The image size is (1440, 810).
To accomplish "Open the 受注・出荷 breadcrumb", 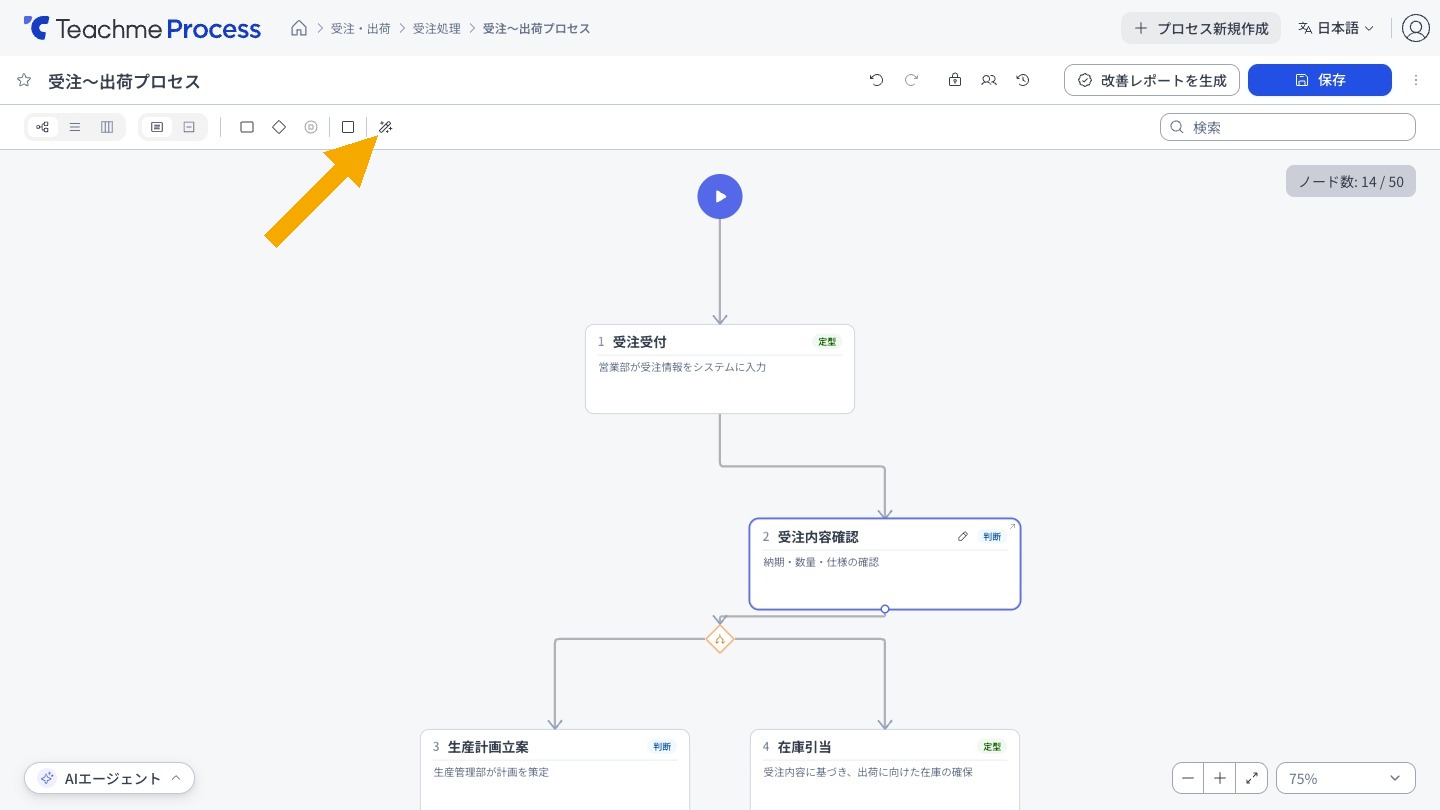I will point(361,28).
